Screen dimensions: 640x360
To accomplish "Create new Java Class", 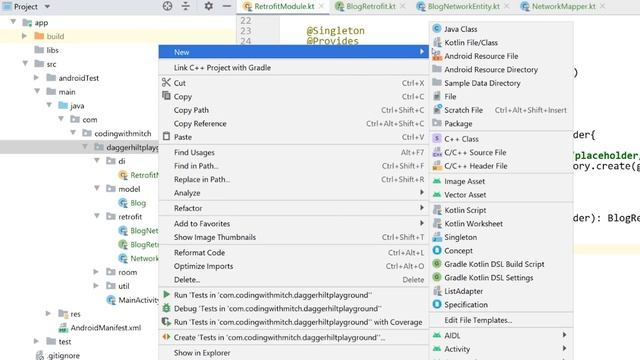I will coord(501,29).
